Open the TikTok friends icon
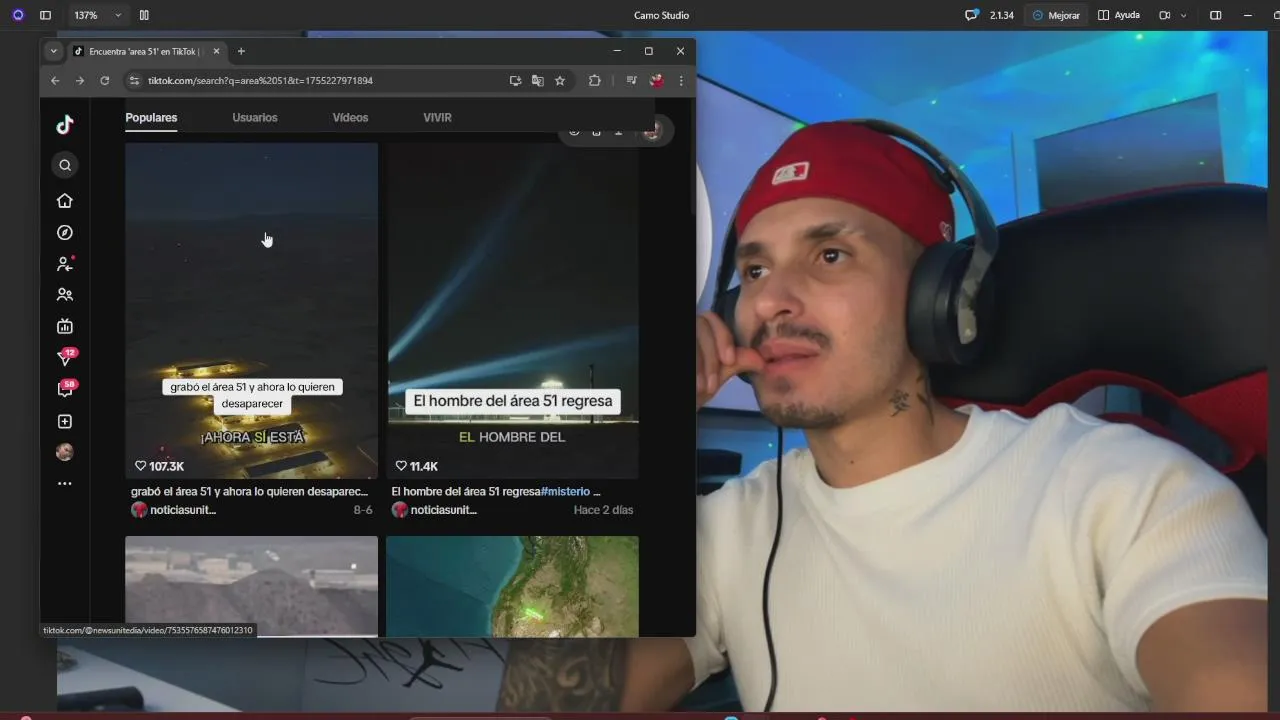1280x720 pixels. pyautogui.click(x=65, y=295)
